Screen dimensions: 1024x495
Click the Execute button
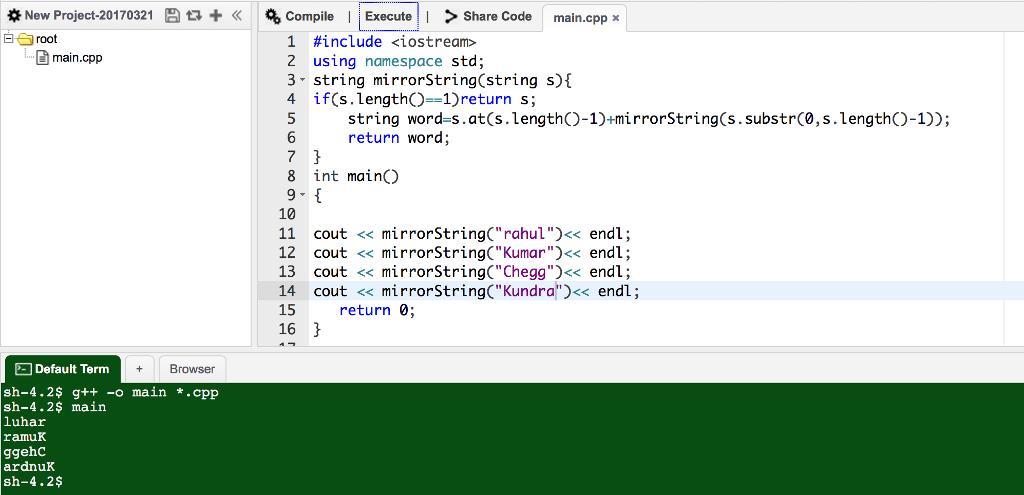click(x=389, y=16)
